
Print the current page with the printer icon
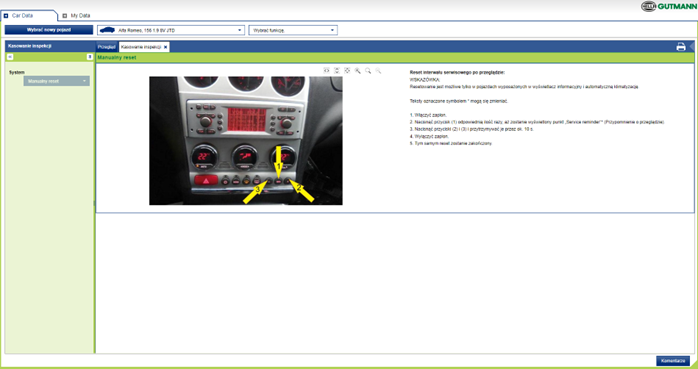click(681, 47)
